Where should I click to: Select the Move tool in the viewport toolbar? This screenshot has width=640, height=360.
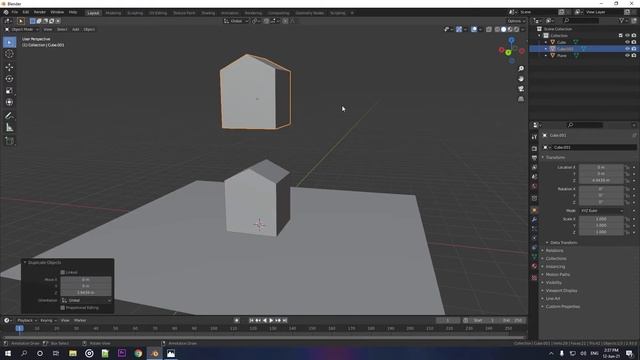pyautogui.click(x=9, y=67)
